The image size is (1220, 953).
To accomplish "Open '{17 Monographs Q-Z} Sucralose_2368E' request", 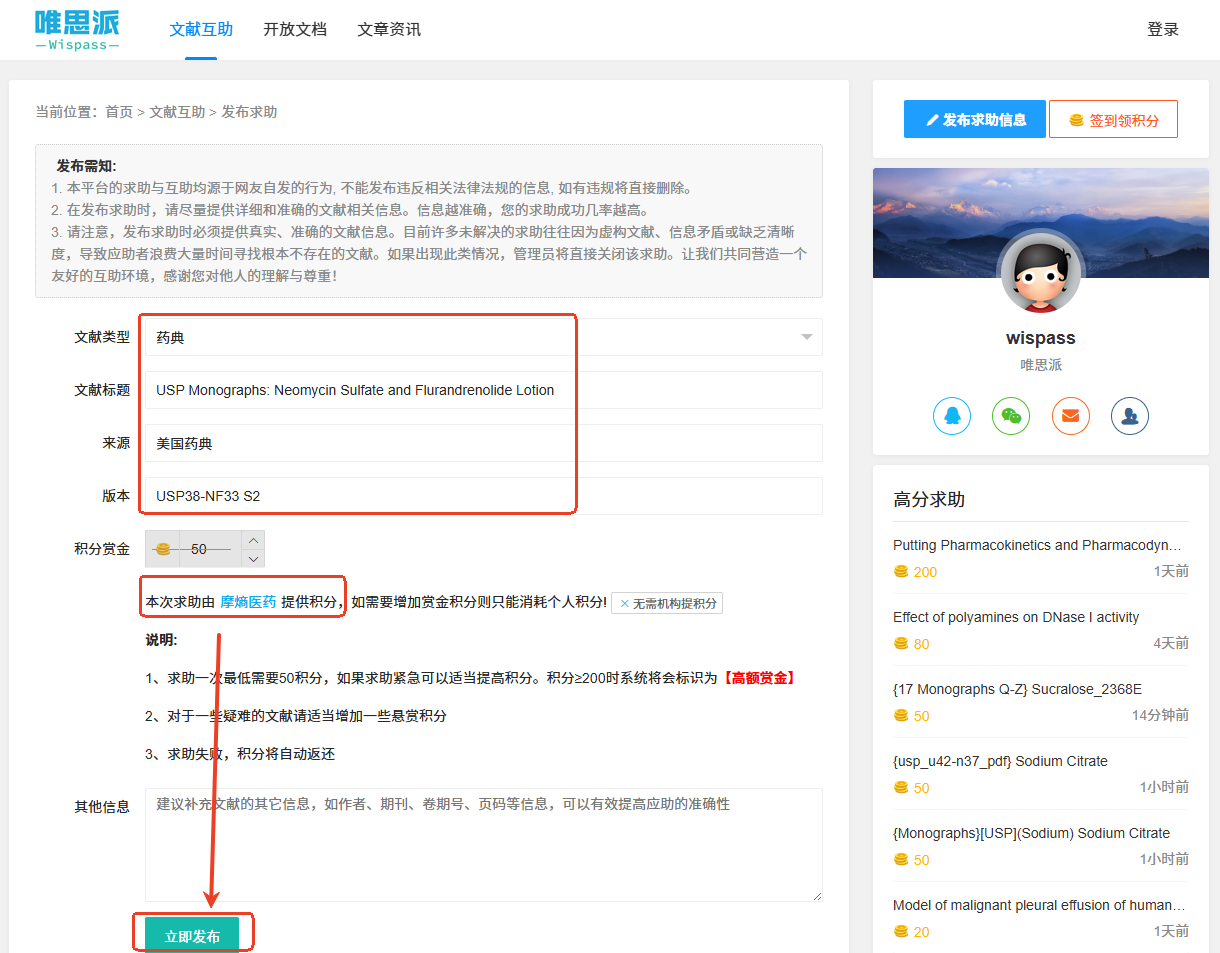I will [x=1017, y=689].
